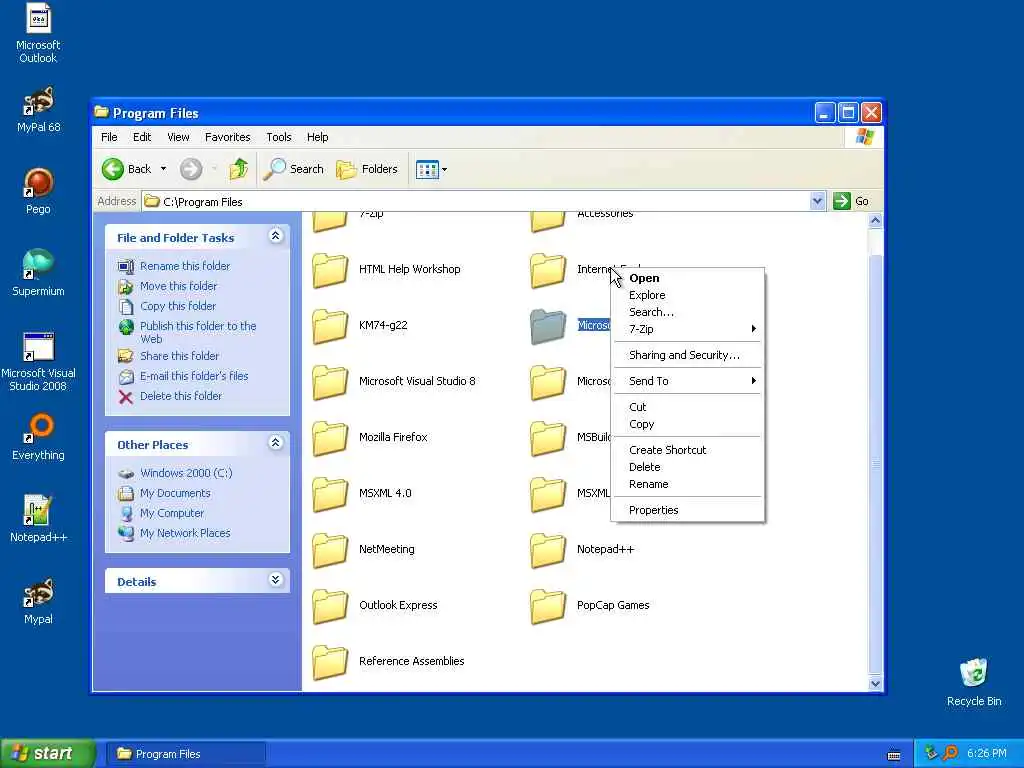This screenshot has height=768, width=1024.
Task: Choose Create Shortcut in context menu
Action: pos(688,450)
